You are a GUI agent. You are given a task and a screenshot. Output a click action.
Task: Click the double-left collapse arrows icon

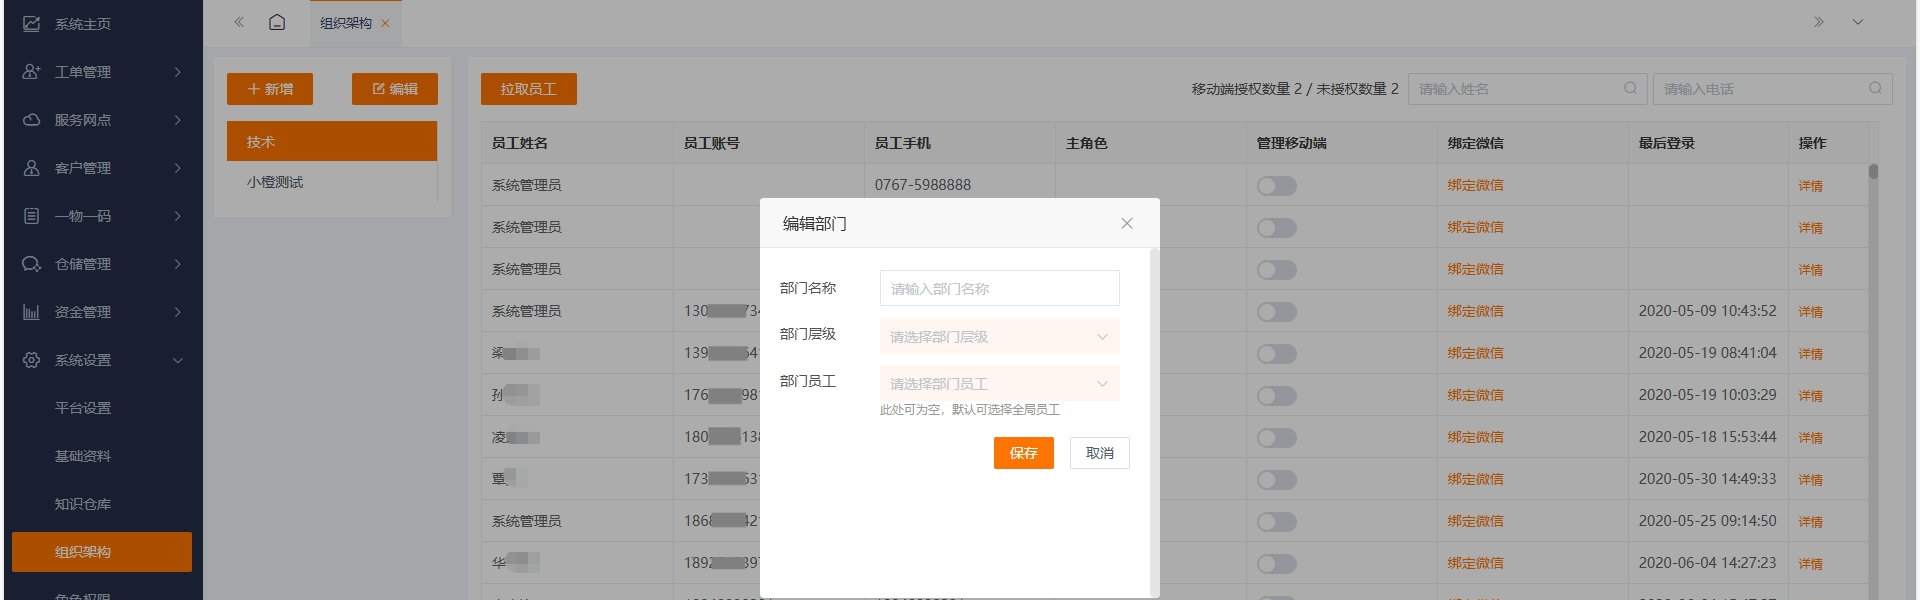pyautogui.click(x=239, y=22)
